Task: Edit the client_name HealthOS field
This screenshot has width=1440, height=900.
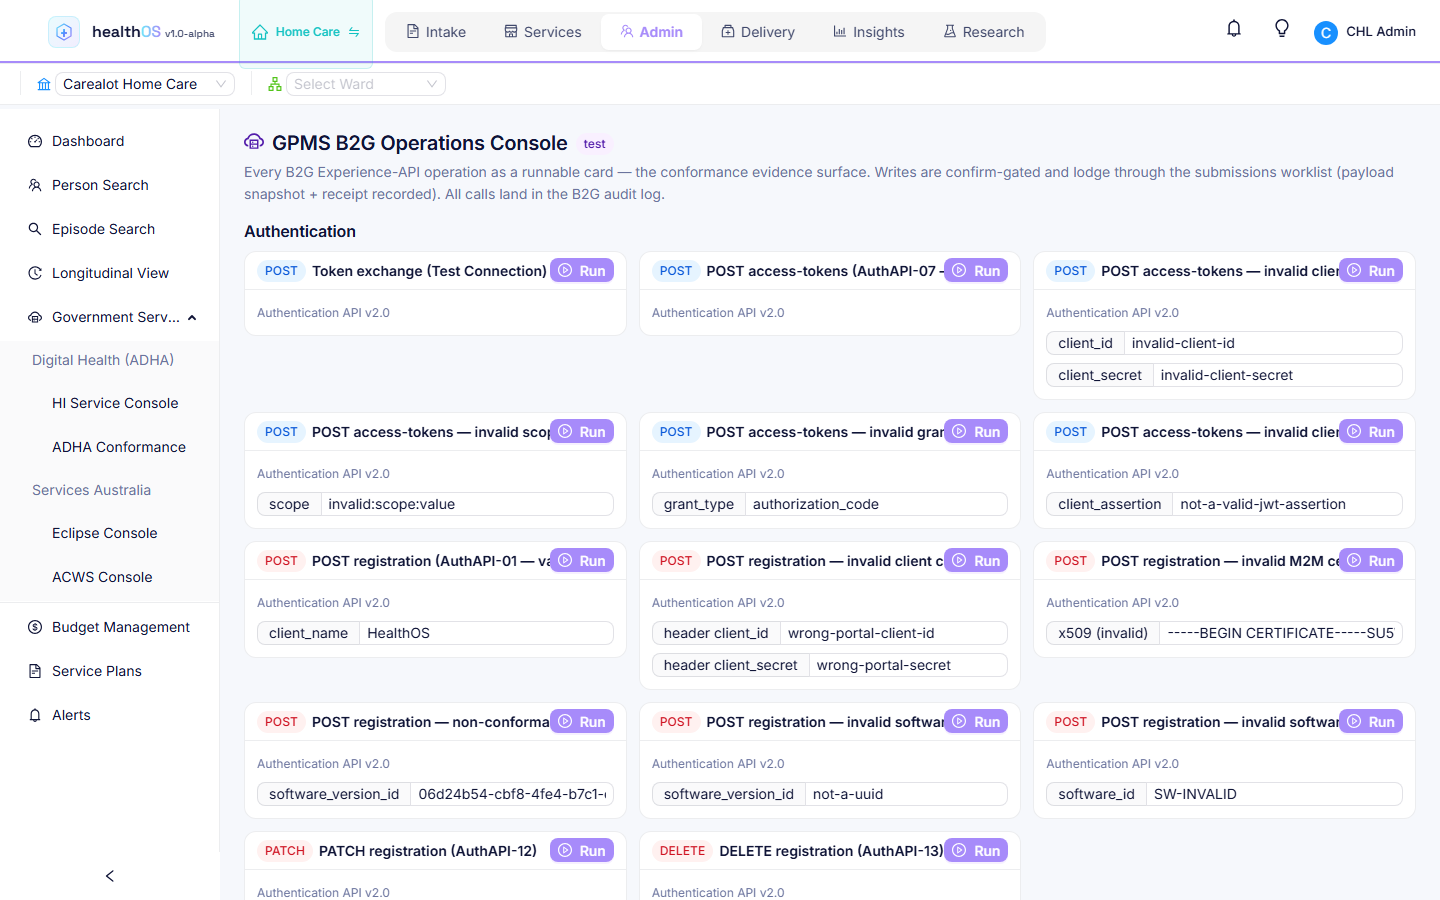Action: tap(486, 633)
